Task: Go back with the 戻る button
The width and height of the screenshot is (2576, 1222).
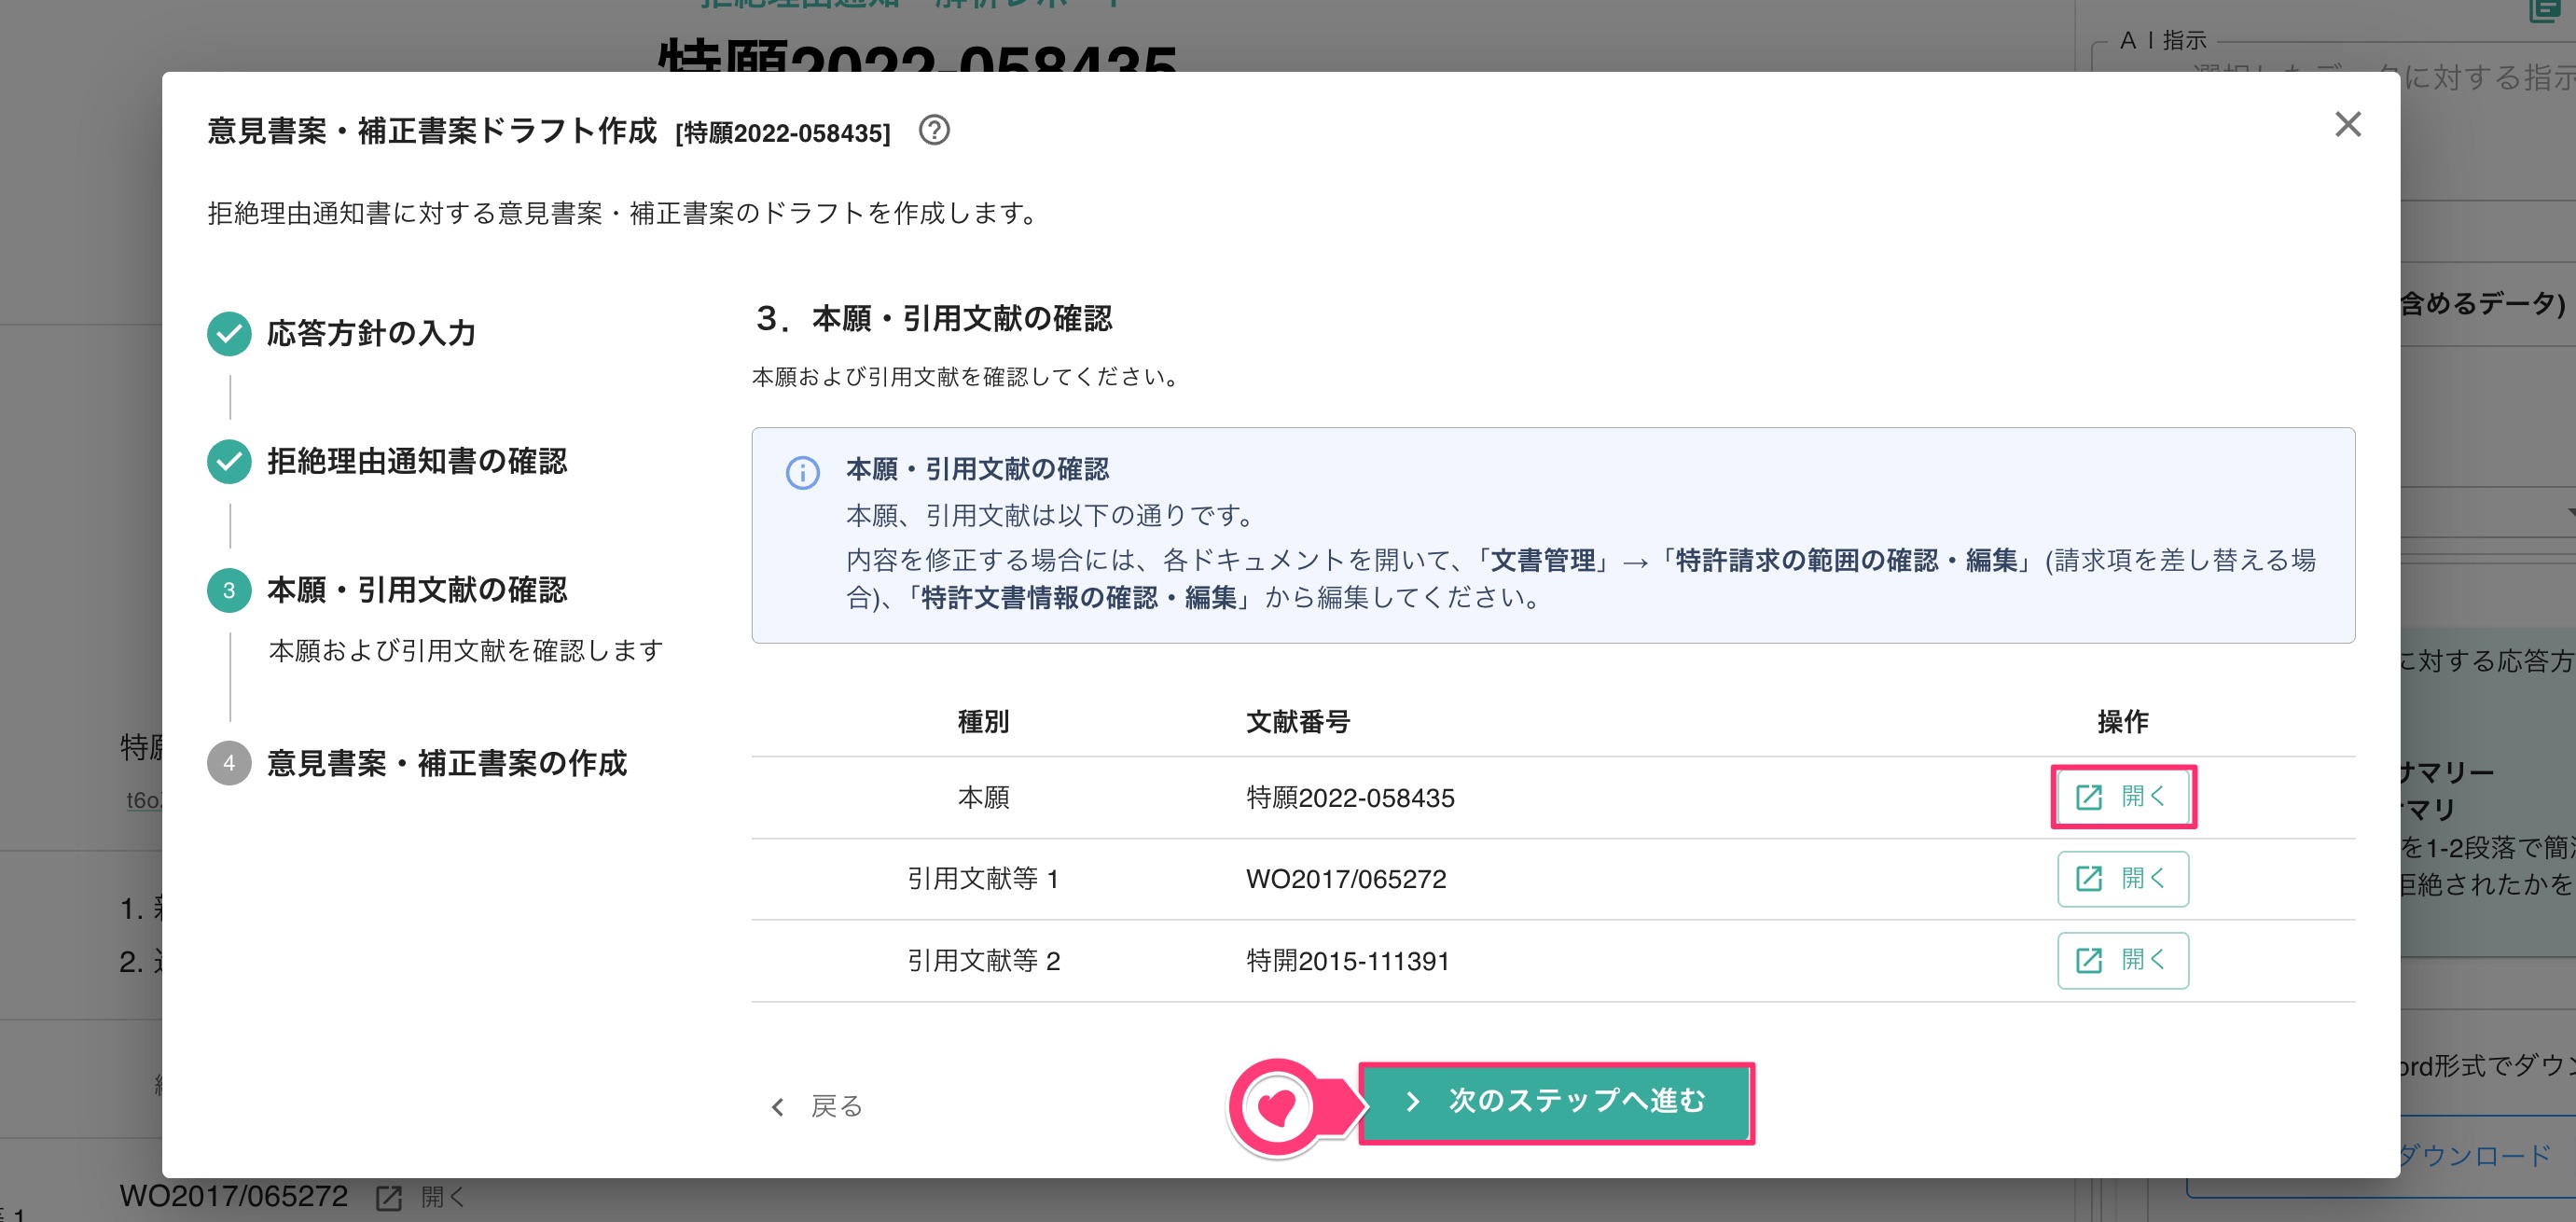Action: pos(817,1106)
